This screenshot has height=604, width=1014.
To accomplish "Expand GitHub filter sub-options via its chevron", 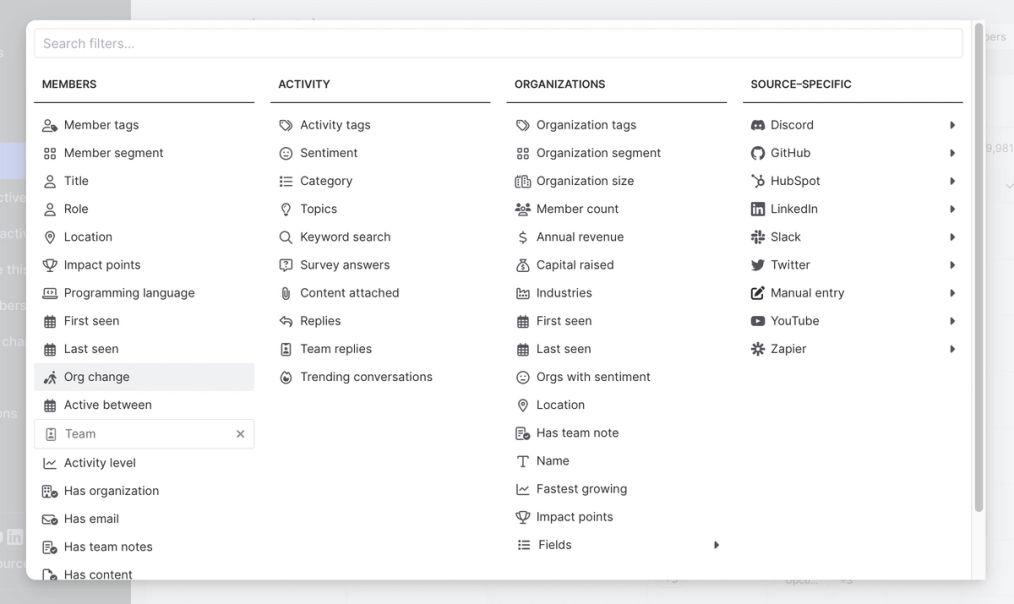I will [x=951, y=152].
